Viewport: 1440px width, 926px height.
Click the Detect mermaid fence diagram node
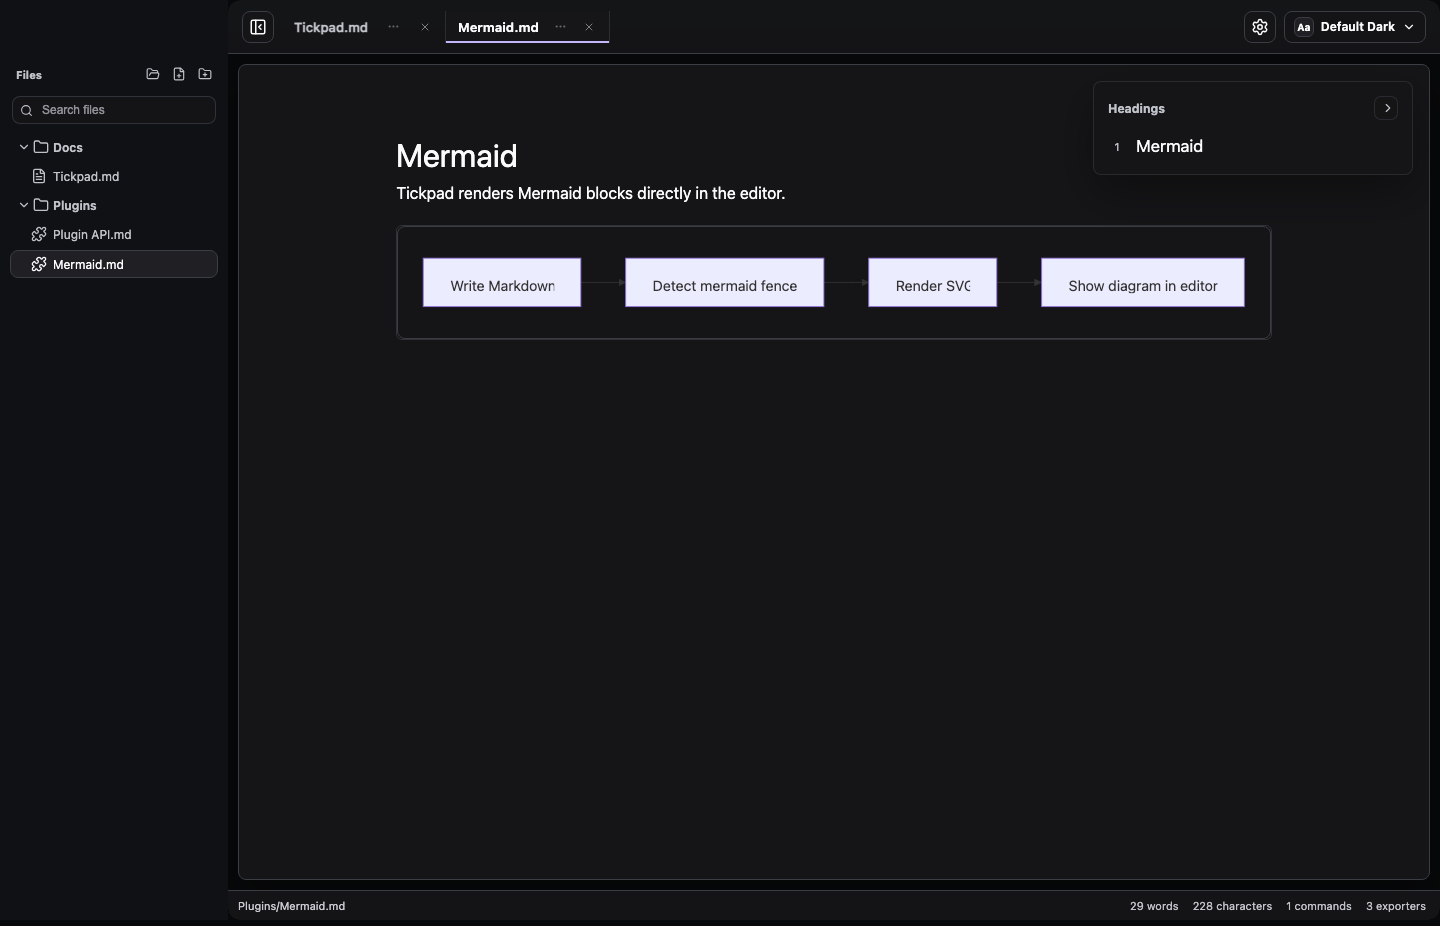725,283
